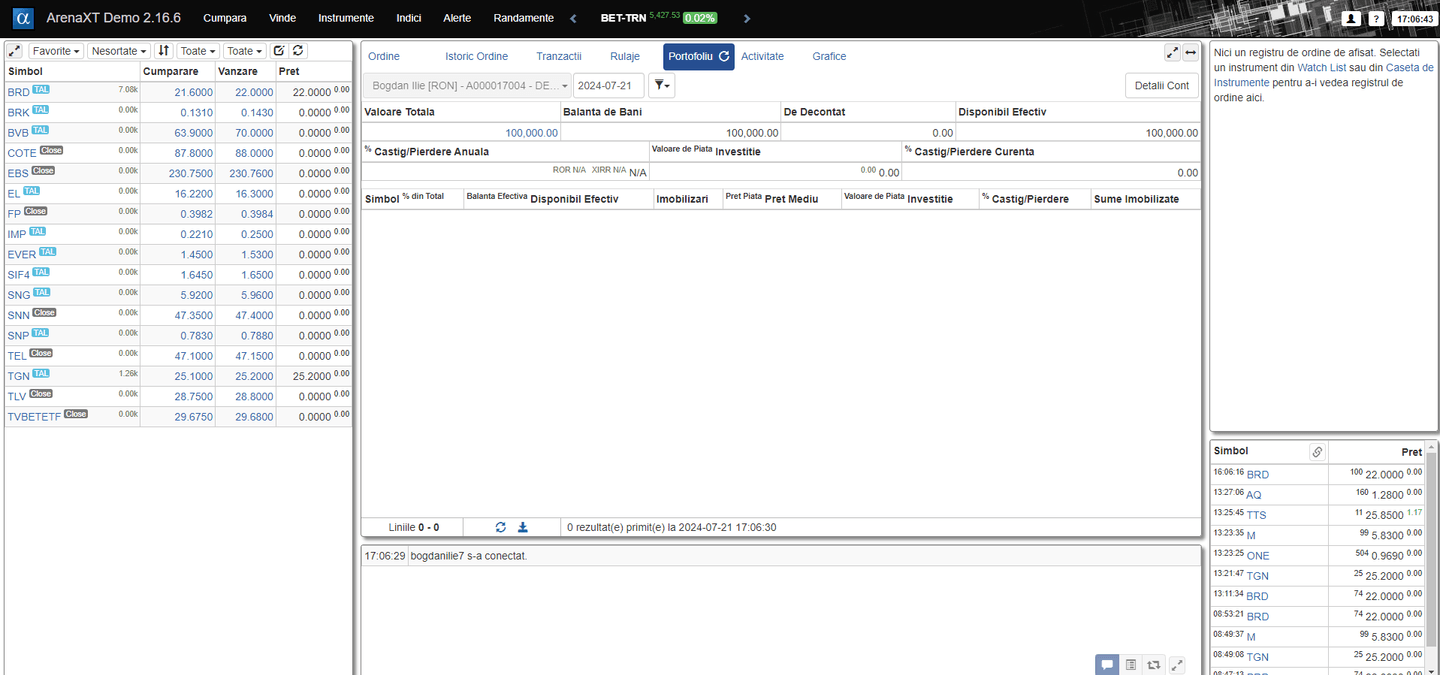
Task: Click the portfolio date input field
Action: pos(608,86)
